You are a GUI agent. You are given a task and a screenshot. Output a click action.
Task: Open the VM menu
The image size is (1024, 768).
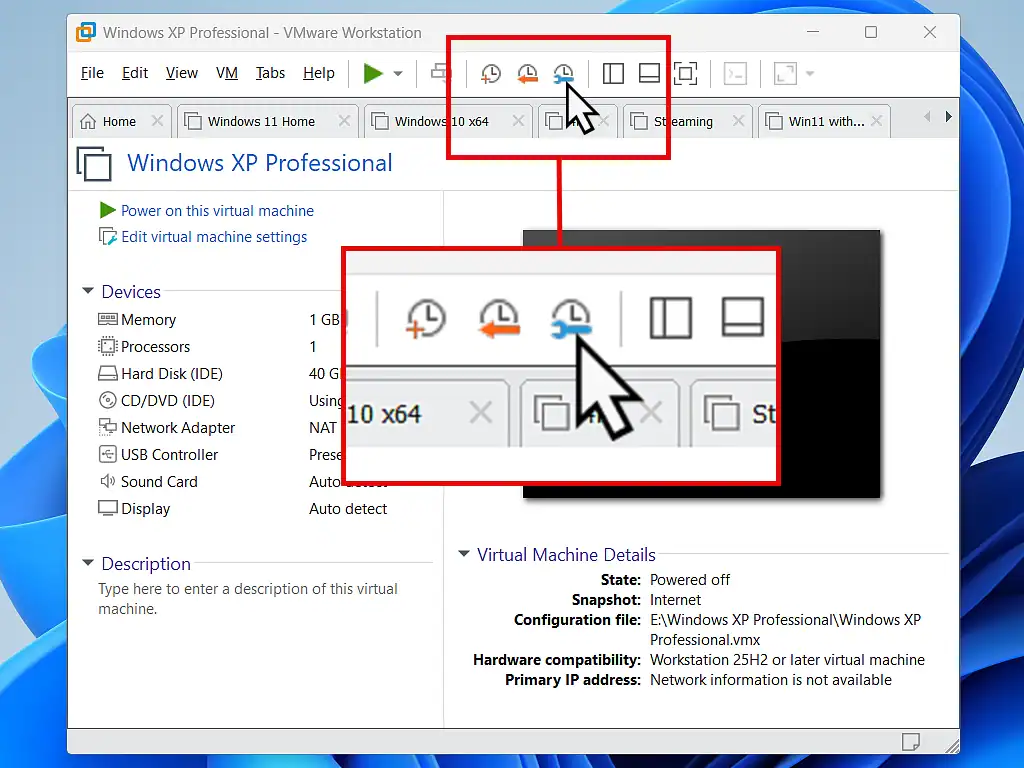click(x=227, y=73)
